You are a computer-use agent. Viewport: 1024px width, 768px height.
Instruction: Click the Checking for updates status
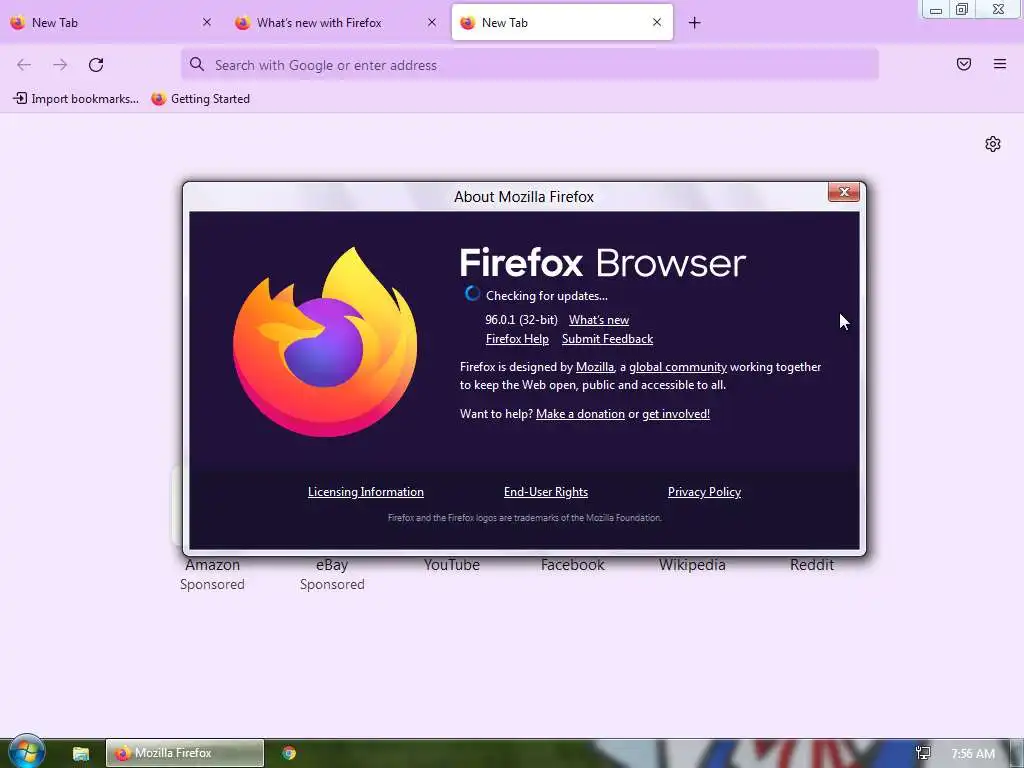547,296
